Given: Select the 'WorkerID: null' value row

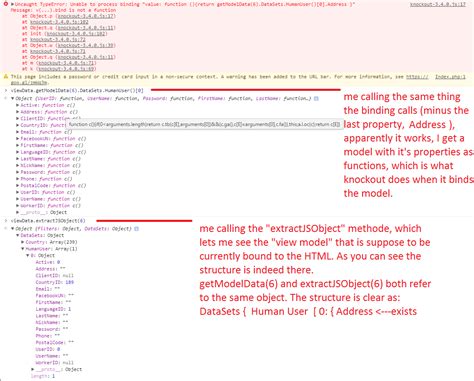Looking at the screenshot, I should click(x=55, y=363).
